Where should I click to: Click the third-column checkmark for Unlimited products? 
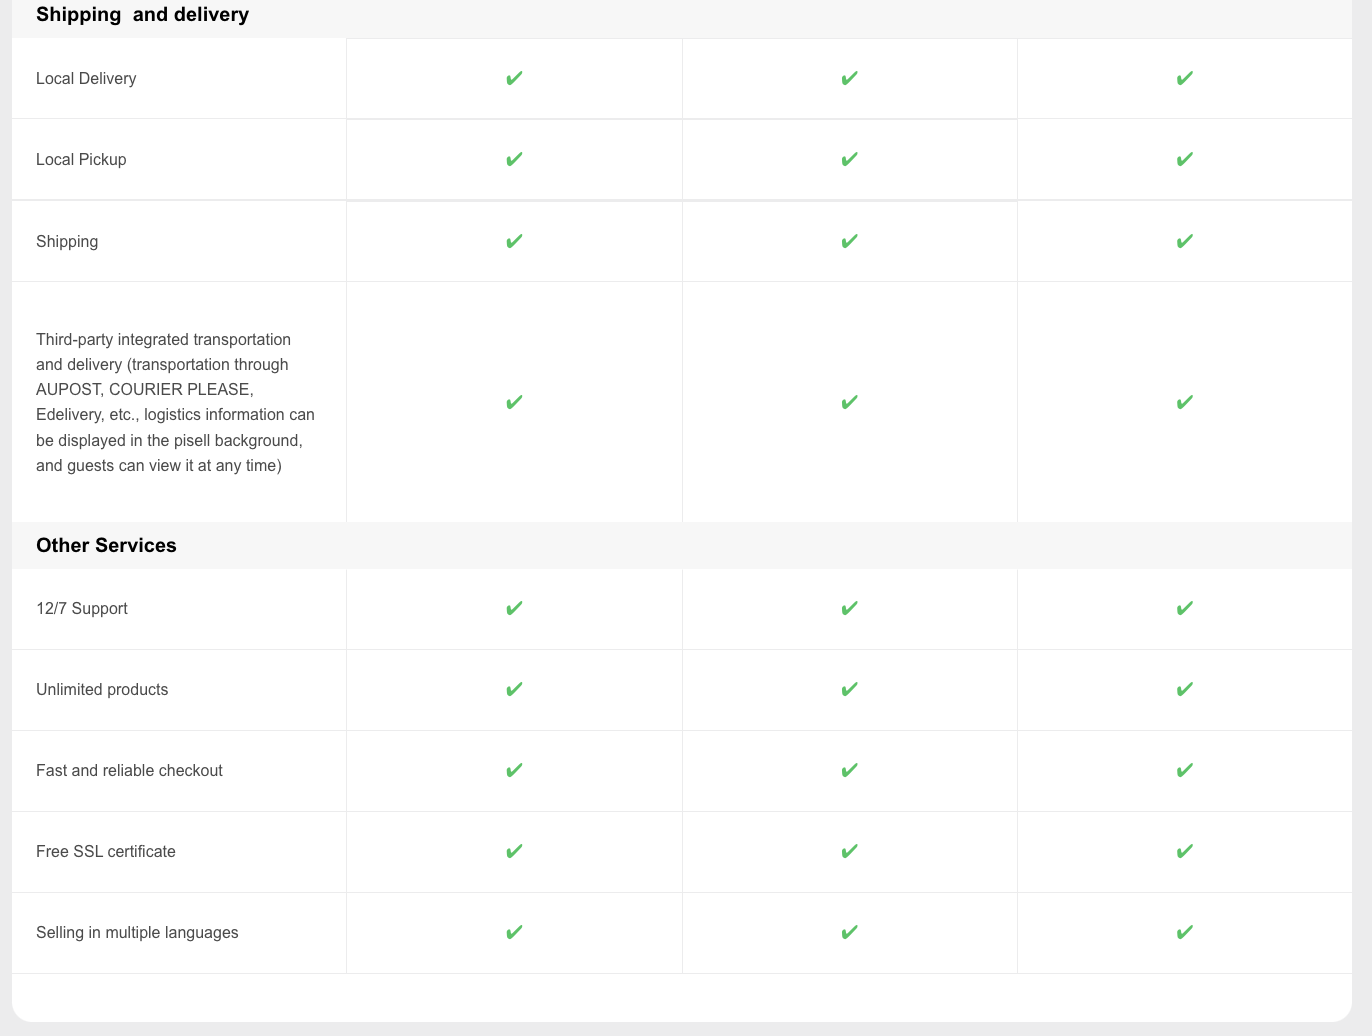tap(1184, 689)
